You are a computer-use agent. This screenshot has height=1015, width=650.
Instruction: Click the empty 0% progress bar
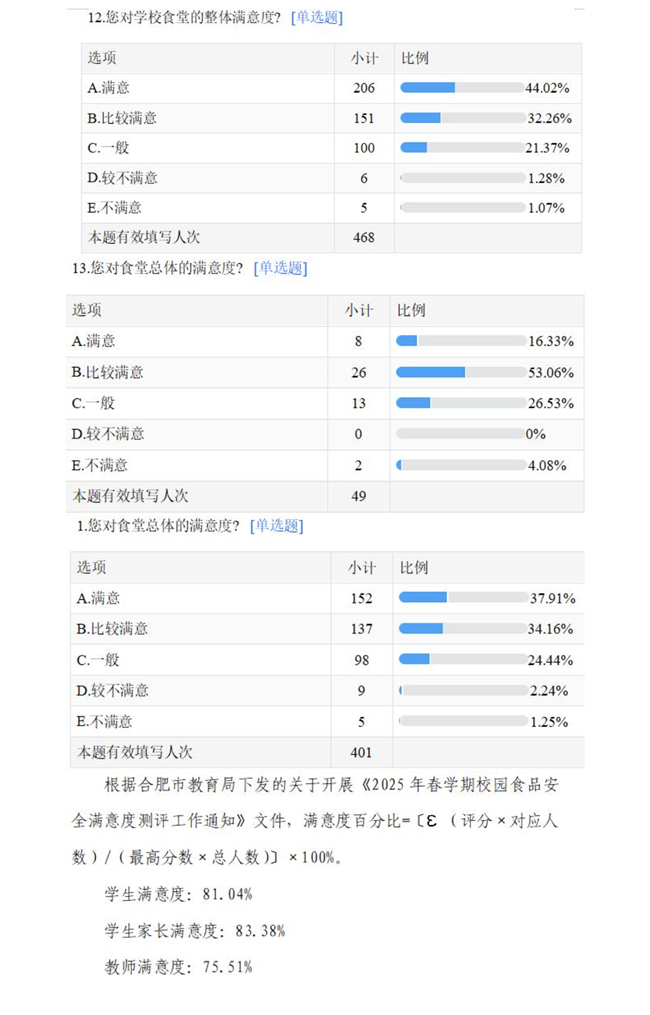click(x=460, y=434)
